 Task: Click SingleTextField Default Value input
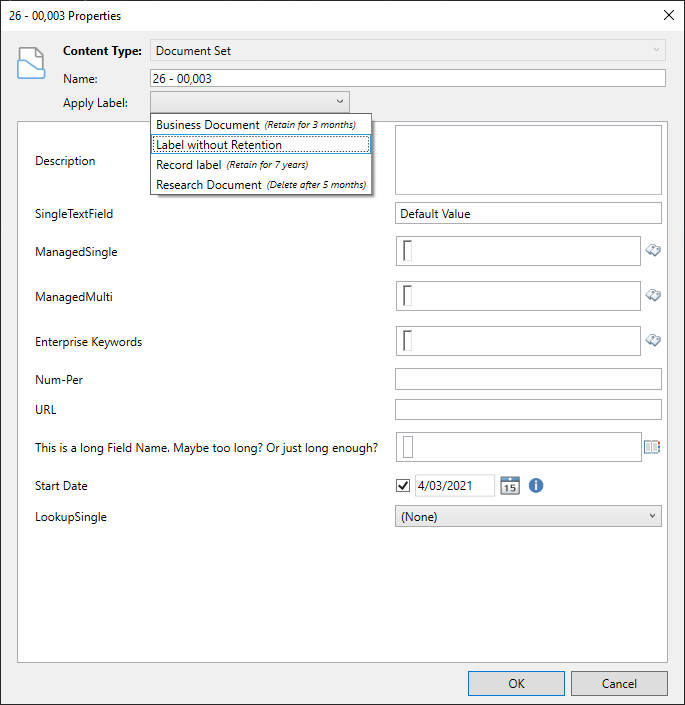pyautogui.click(x=528, y=213)
